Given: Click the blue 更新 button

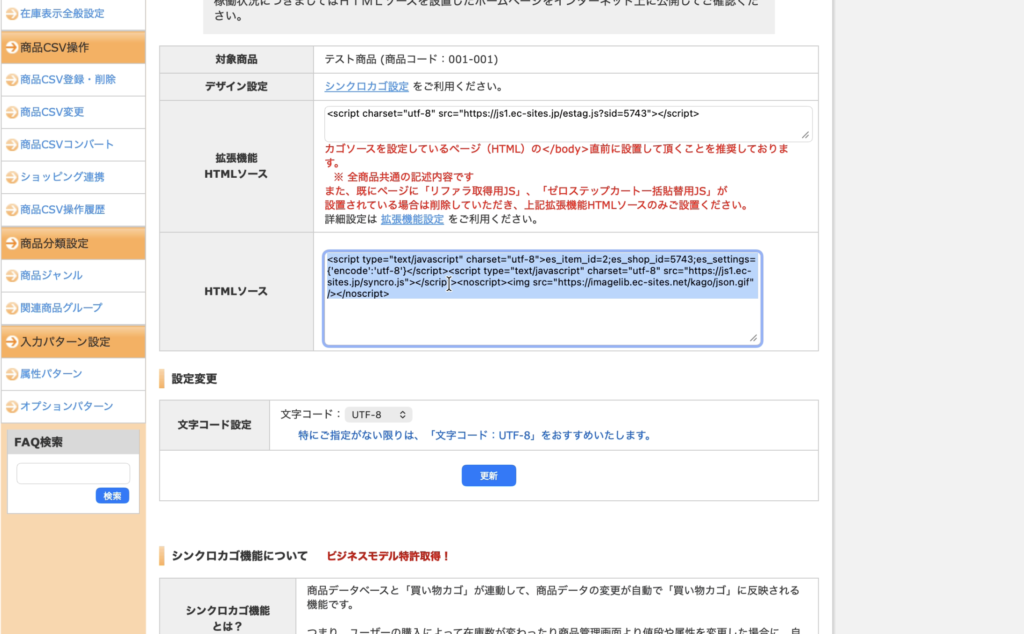Looking at the screenshot, I should pos(488,475).
